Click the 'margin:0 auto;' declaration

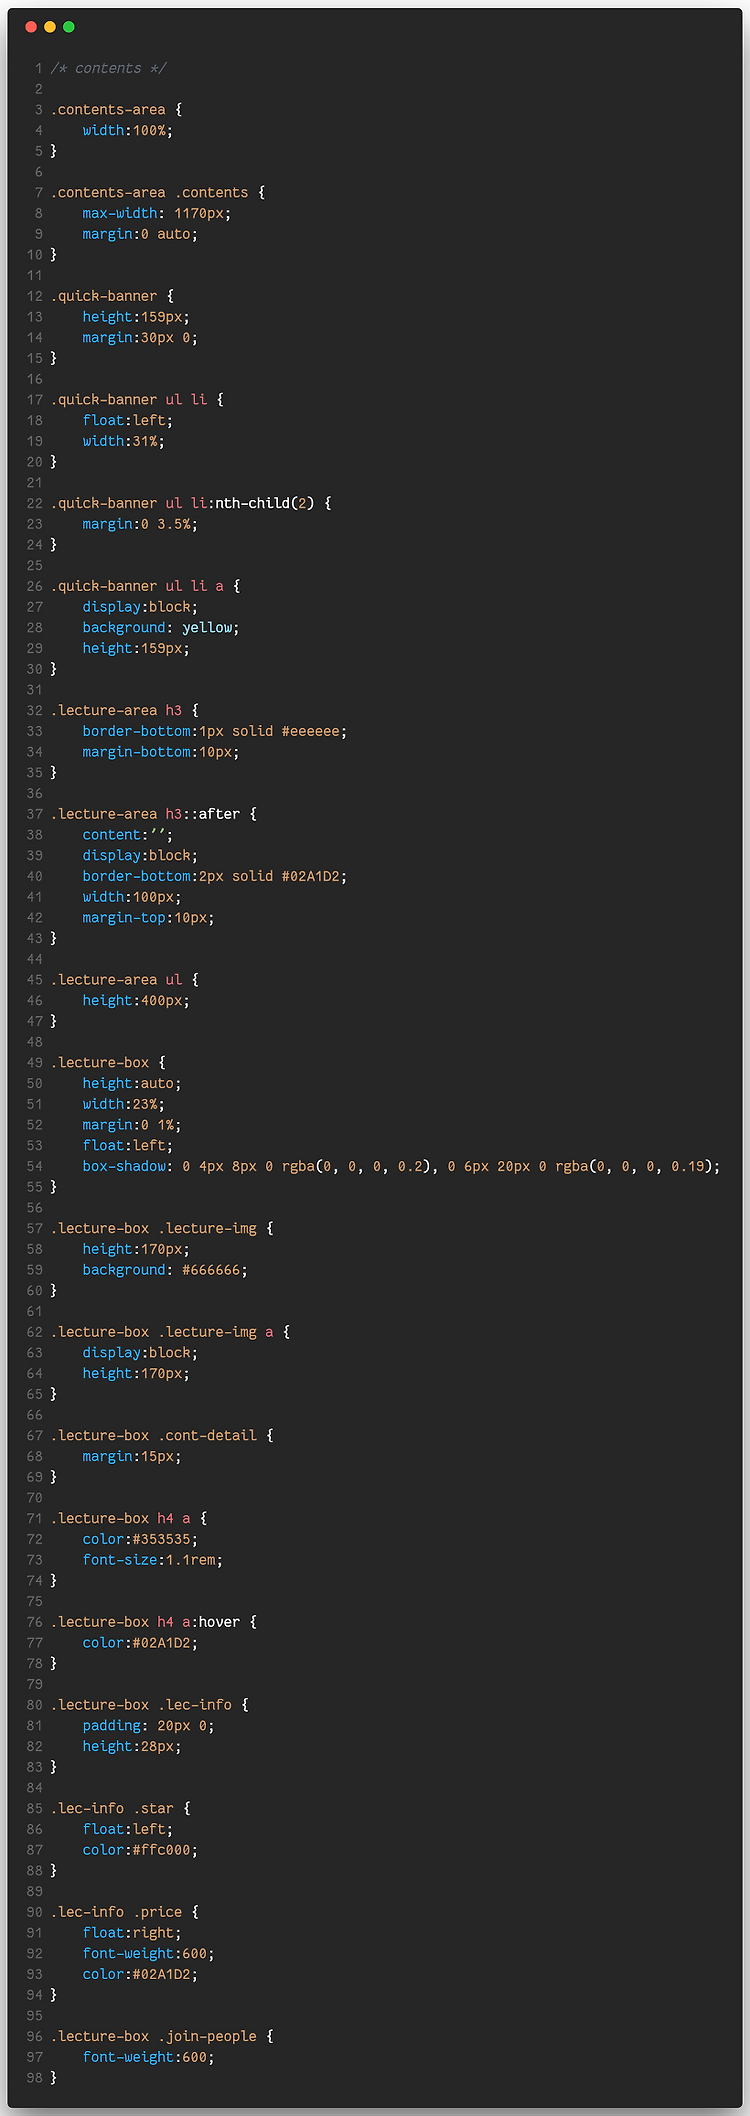tap(141, 234)
